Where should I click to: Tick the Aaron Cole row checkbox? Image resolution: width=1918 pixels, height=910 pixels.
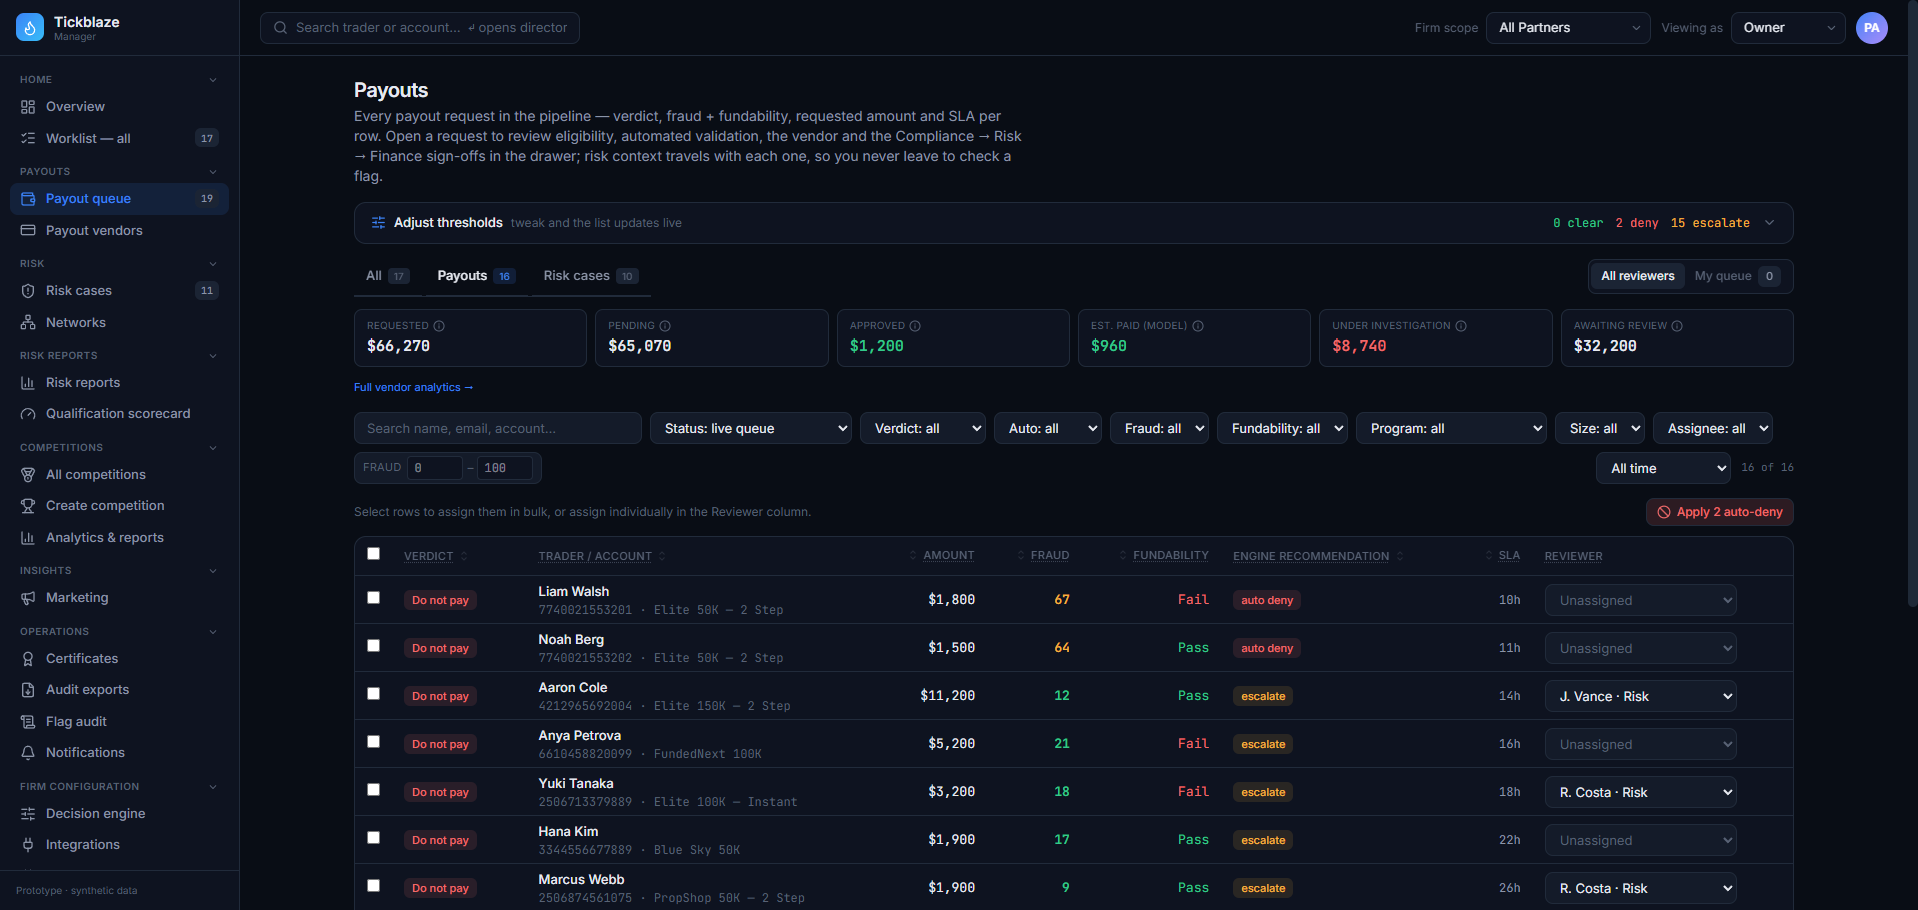pyautogui.click(x=374, y=694)
